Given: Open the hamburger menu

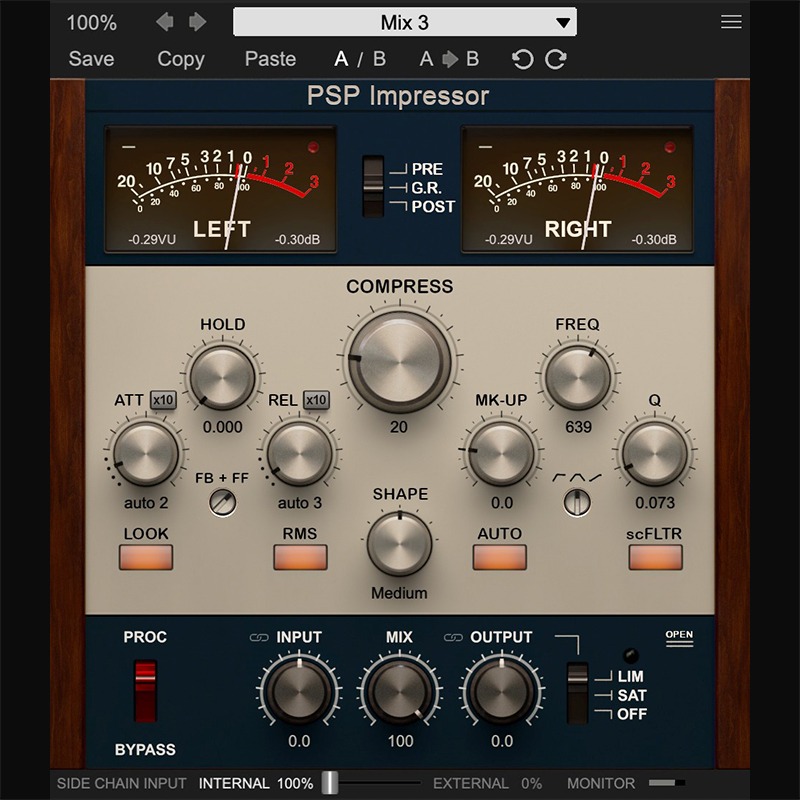Looking at the screenshot, I should 731,22.
